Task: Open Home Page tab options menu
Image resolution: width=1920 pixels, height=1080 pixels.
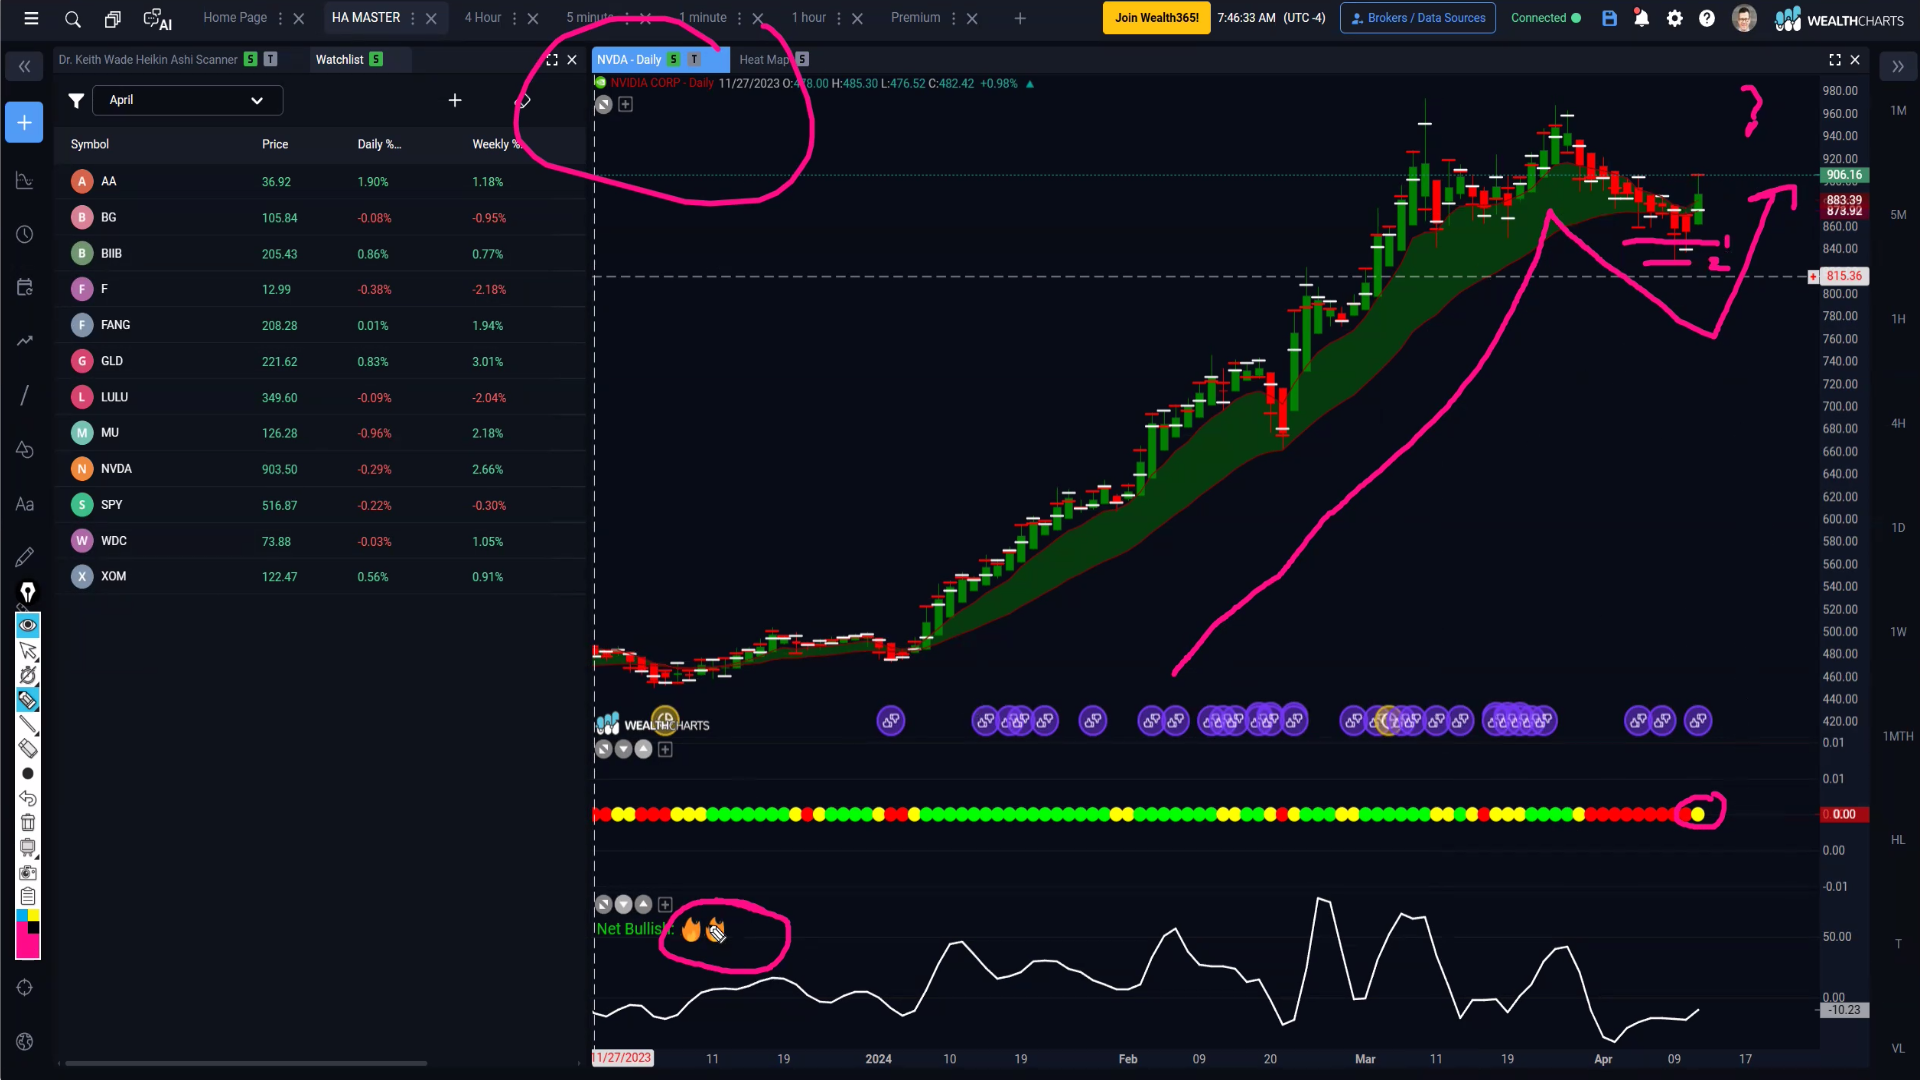Action: coord(280,18)
